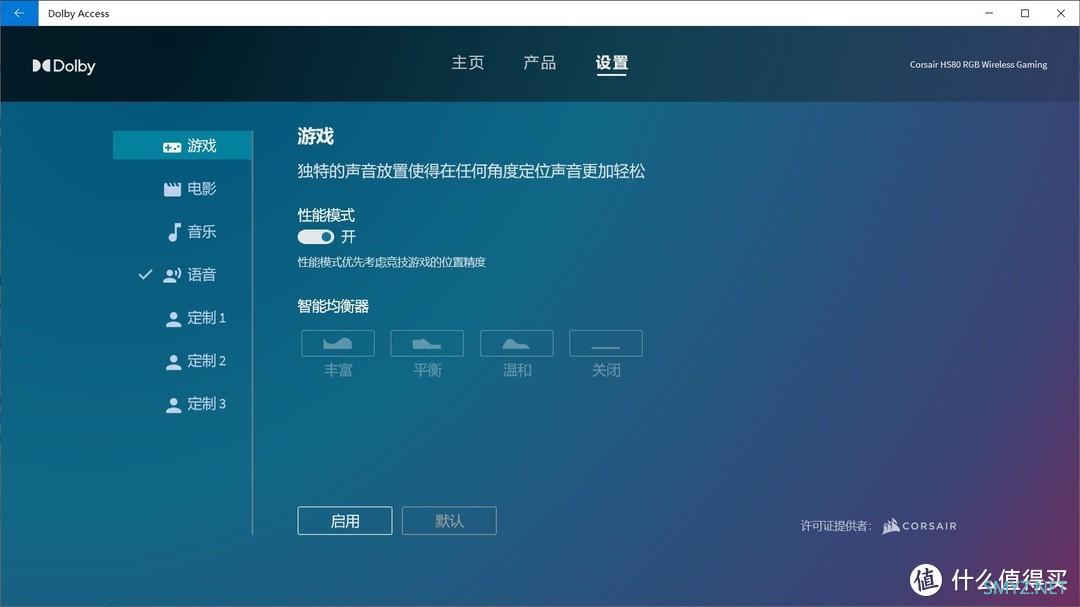Click the 许可证提供者 text
The height and width of the screenshot is (607, 1080).
(835, 526)
